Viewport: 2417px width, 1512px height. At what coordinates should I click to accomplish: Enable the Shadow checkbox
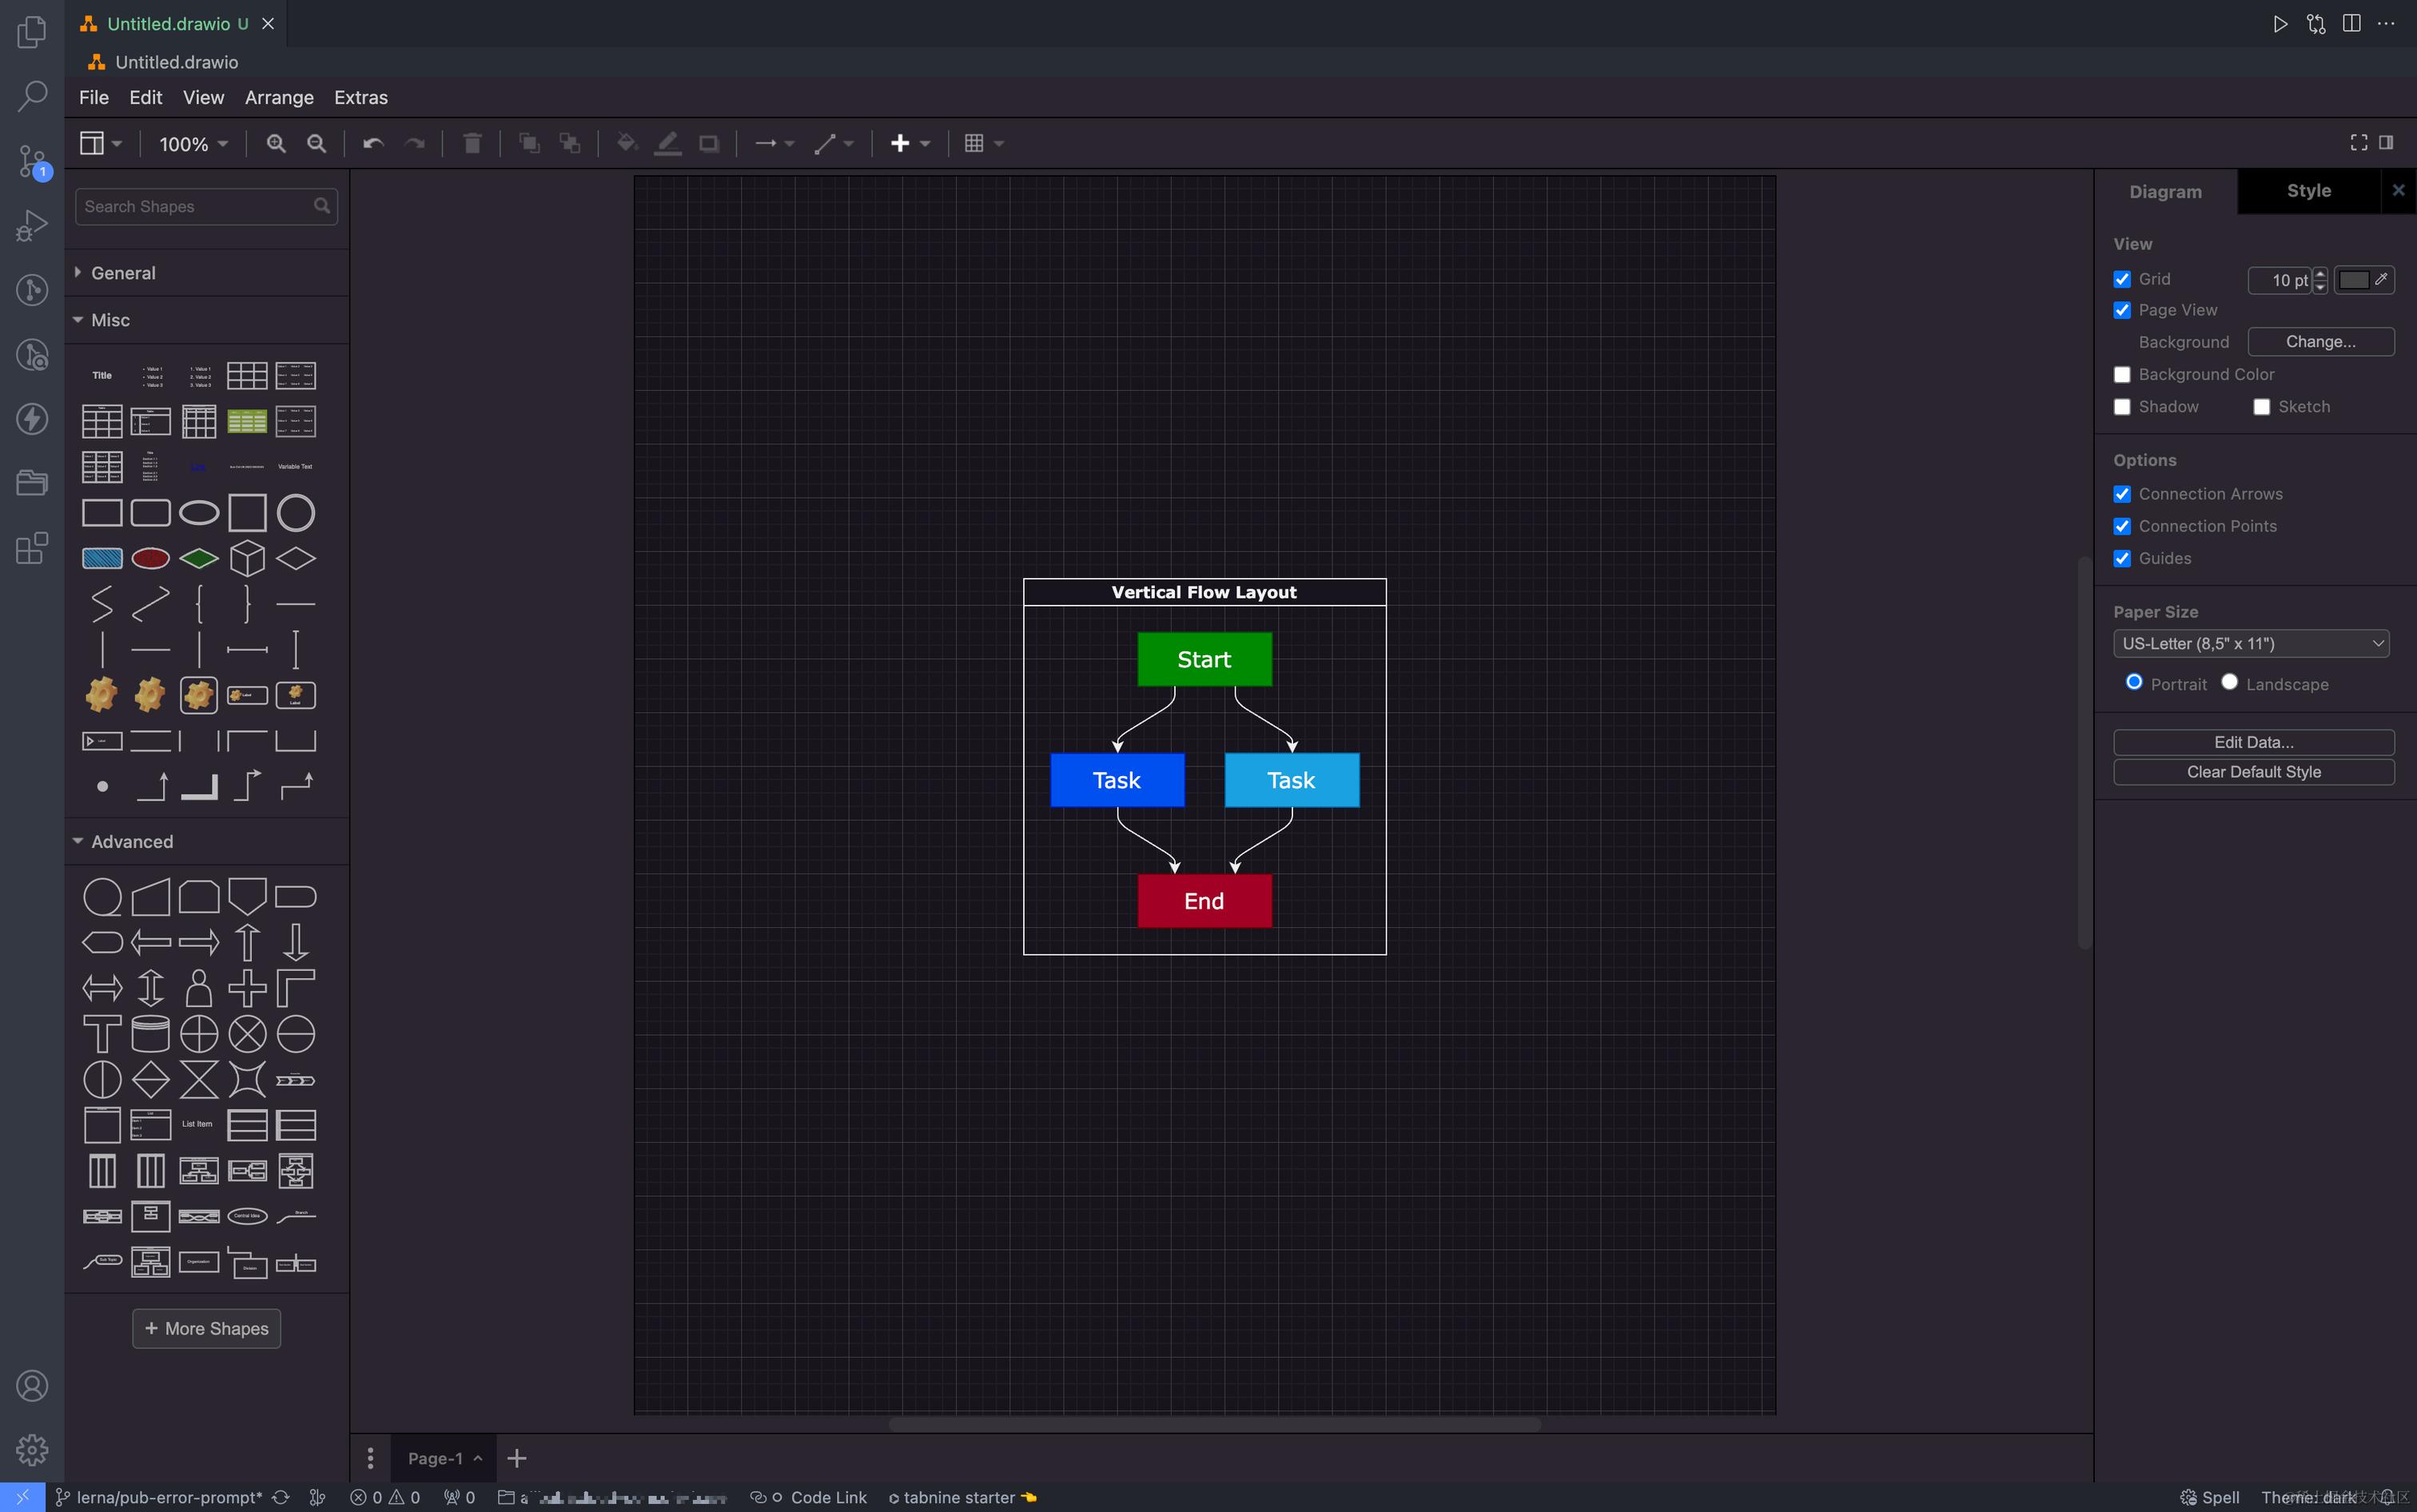pyautogui.click(x=2122, y=407)
